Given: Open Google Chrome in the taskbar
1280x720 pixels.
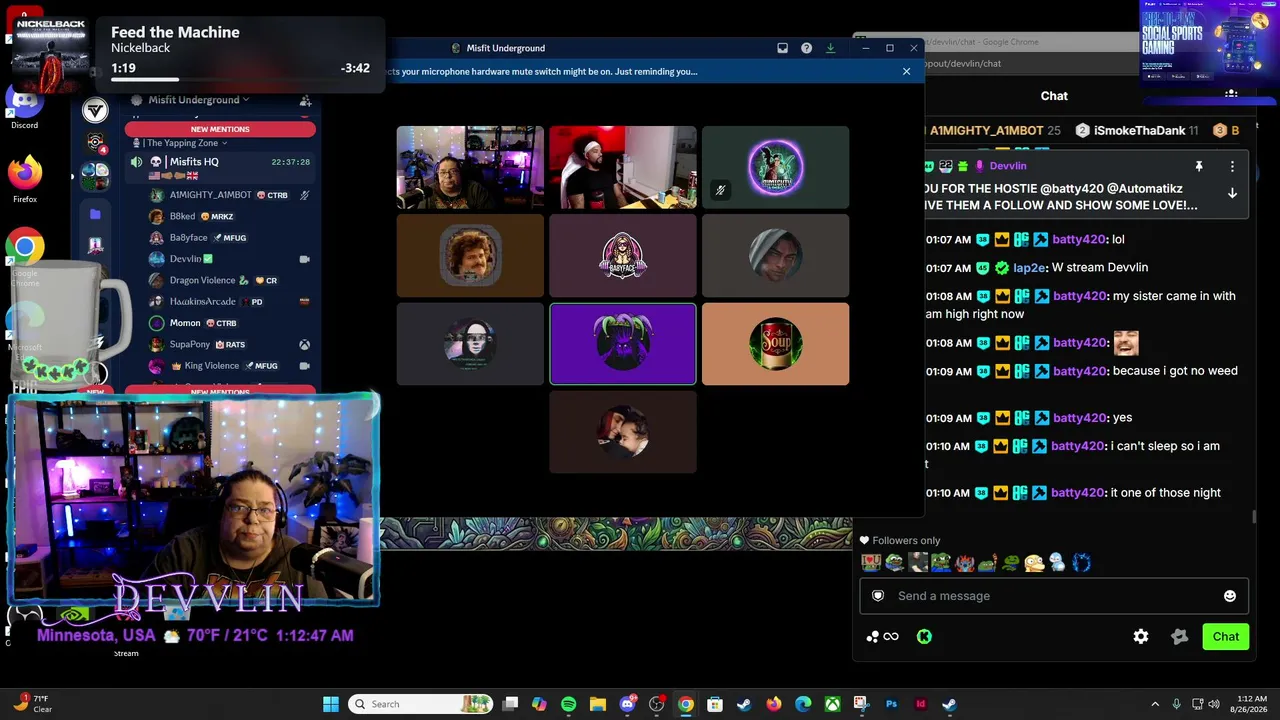Looking at the screenshot, I should point(685,704).
